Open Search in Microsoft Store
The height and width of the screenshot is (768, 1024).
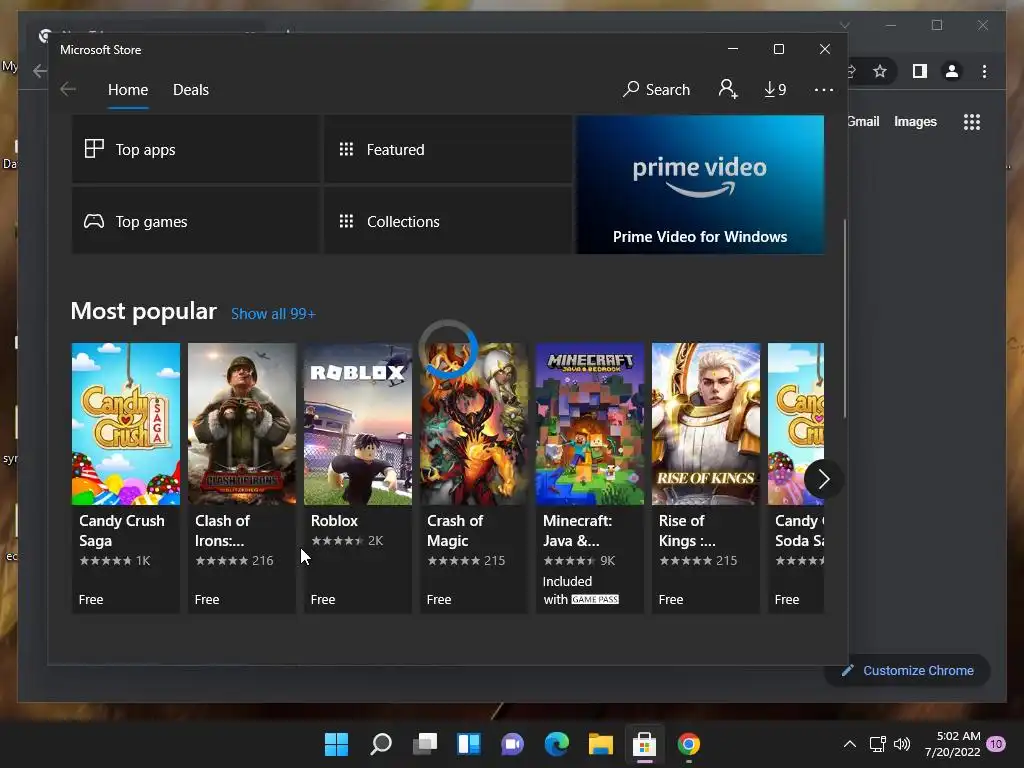(656, 89)
